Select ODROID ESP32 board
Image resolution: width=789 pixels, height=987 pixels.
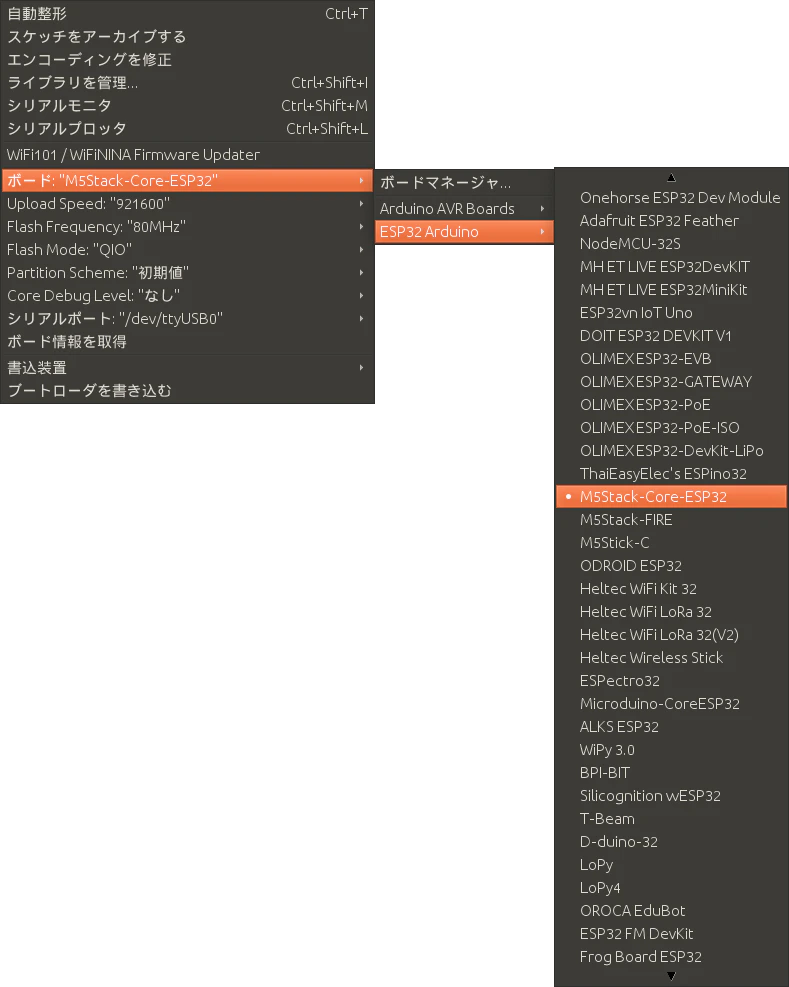(x=671, y=566)
